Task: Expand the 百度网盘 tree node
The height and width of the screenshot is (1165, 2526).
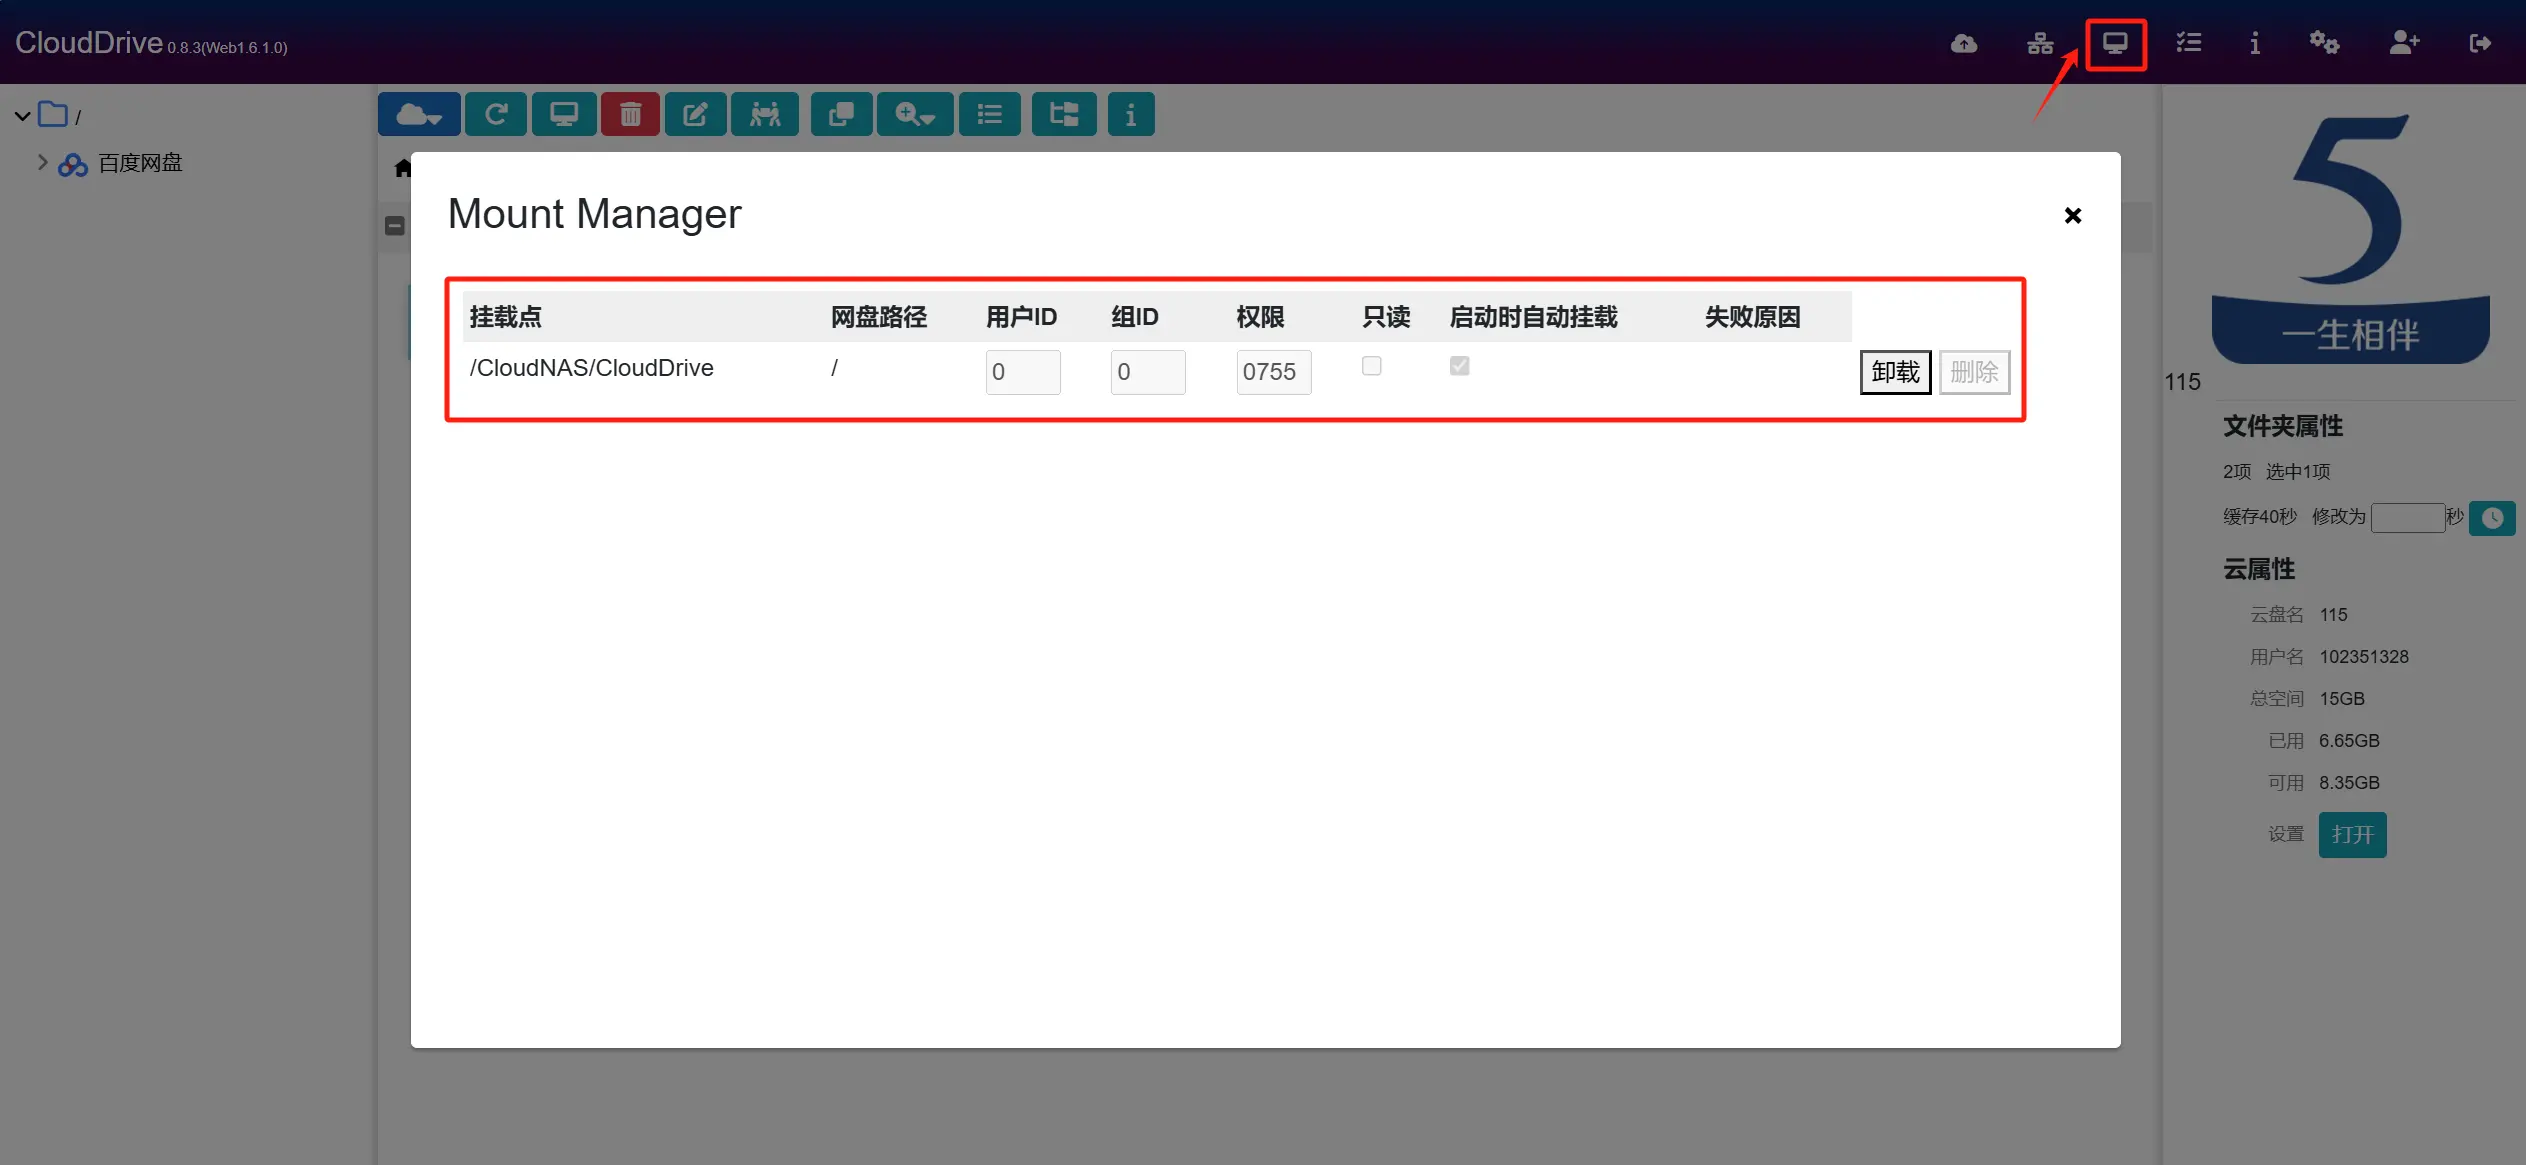Action: [x=42, y=162]
